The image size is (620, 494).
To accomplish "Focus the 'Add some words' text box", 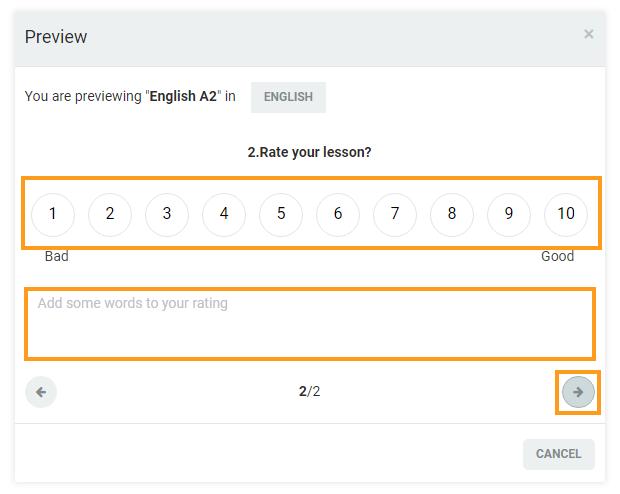I will coord(310,322).
